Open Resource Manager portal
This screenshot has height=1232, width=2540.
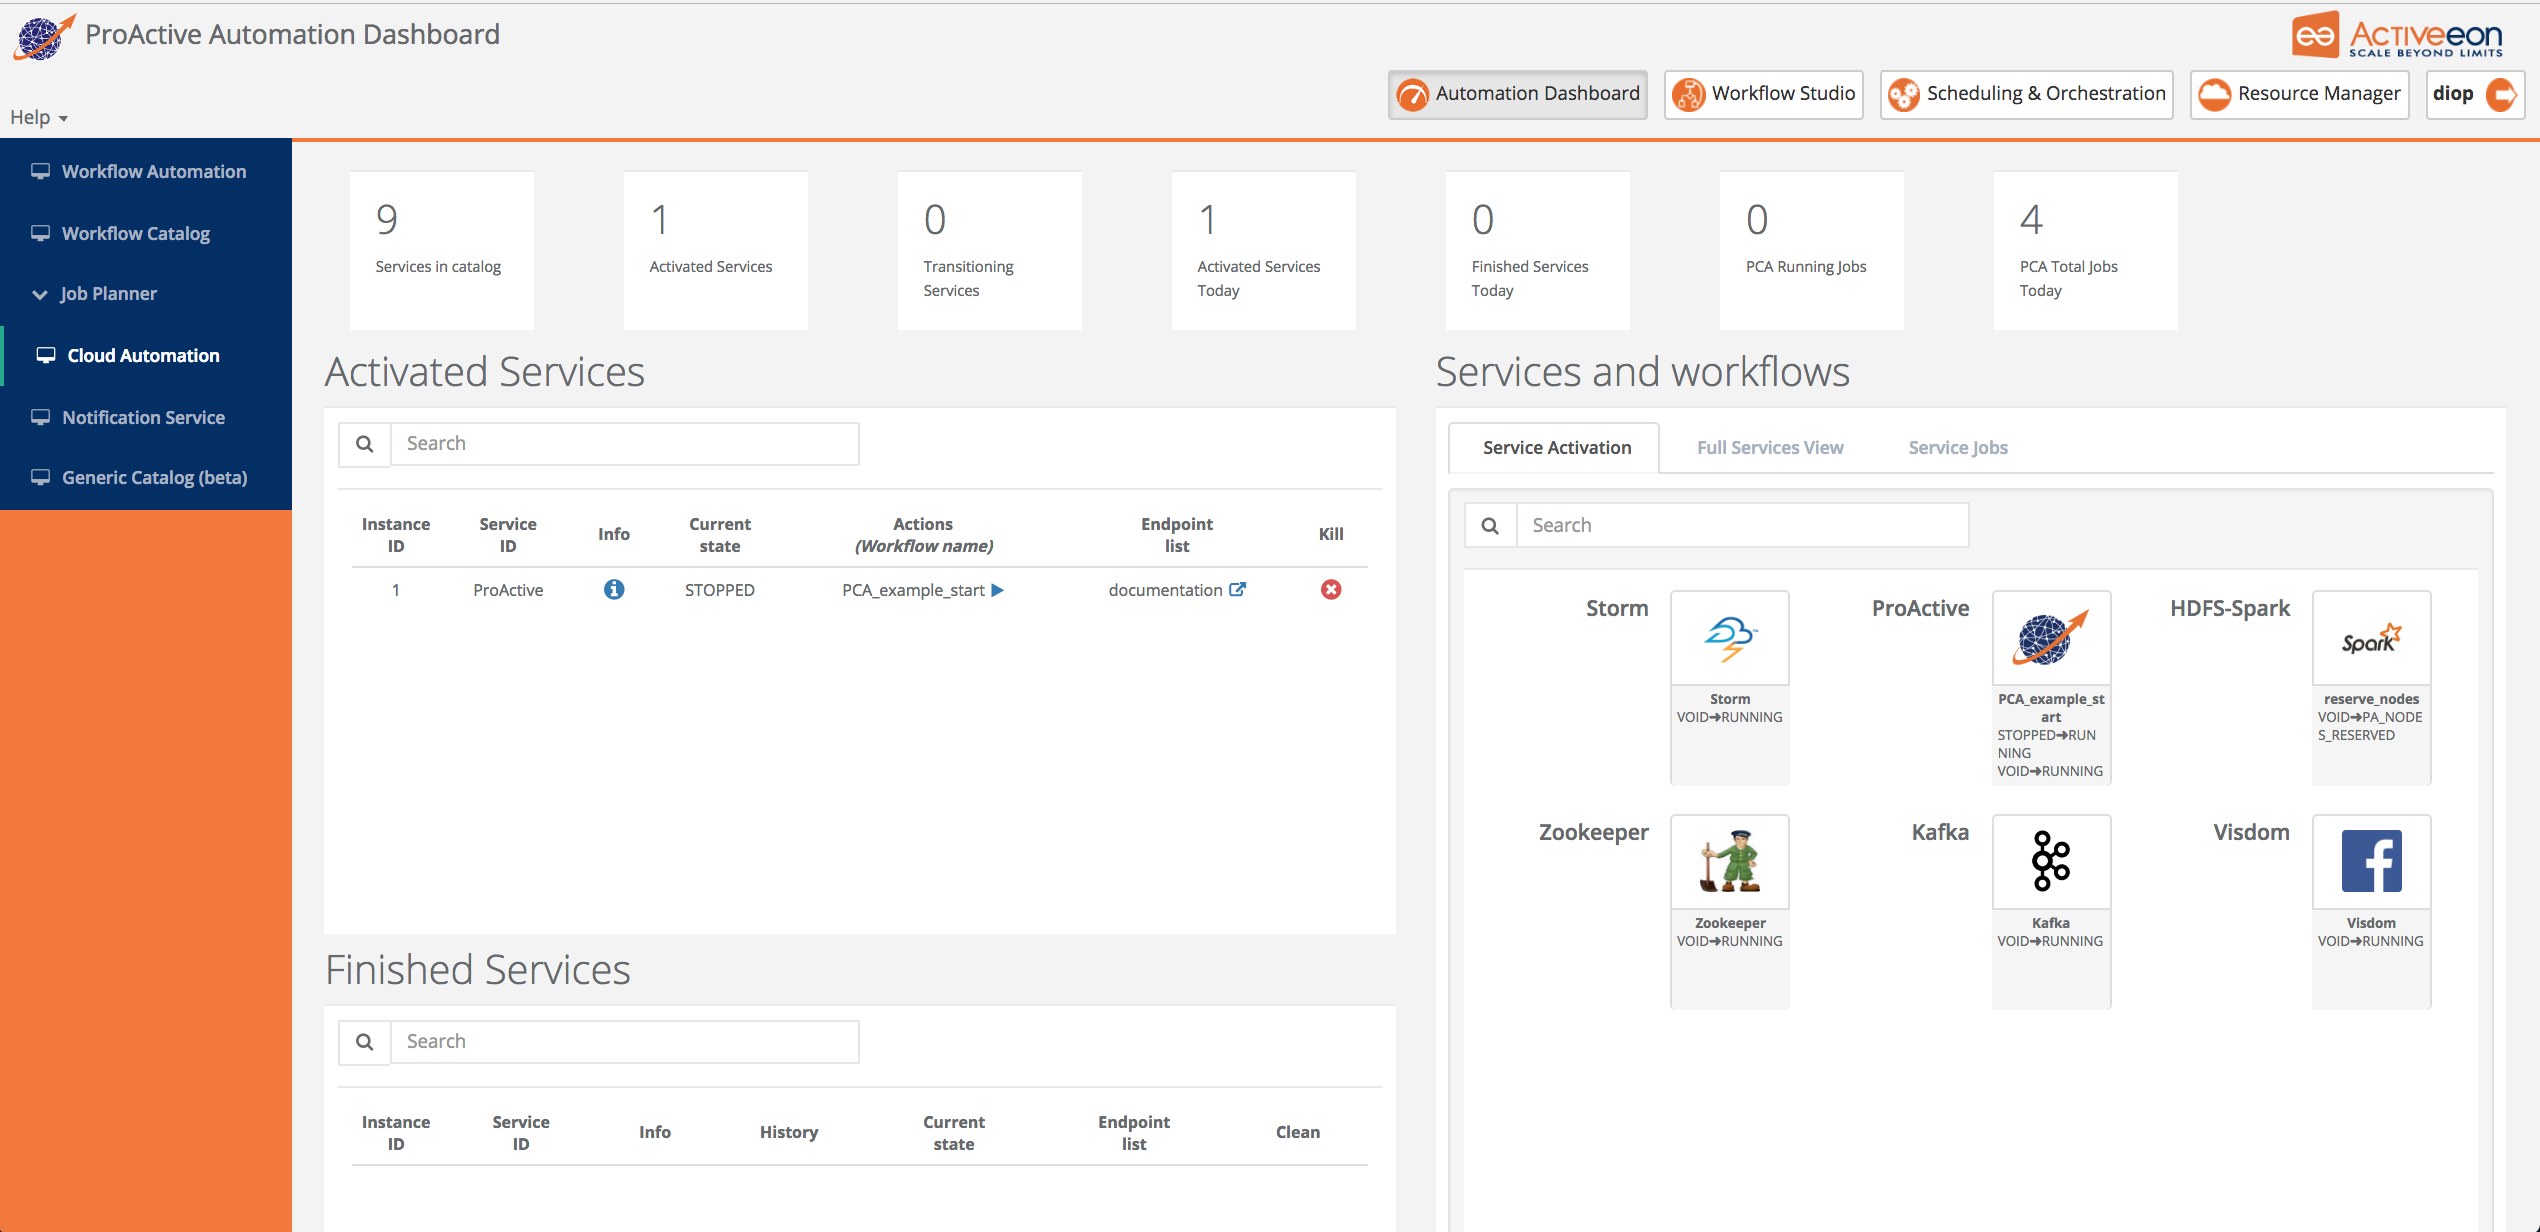2299,94
